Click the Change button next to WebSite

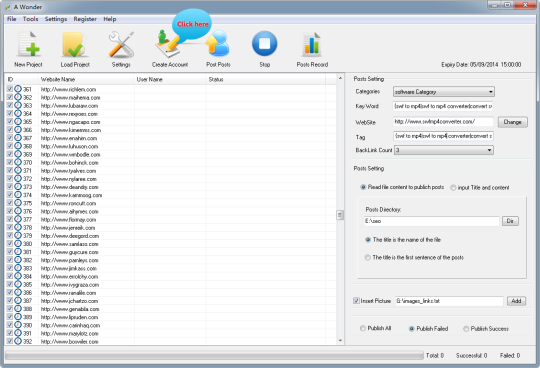(x=512, y=122)
